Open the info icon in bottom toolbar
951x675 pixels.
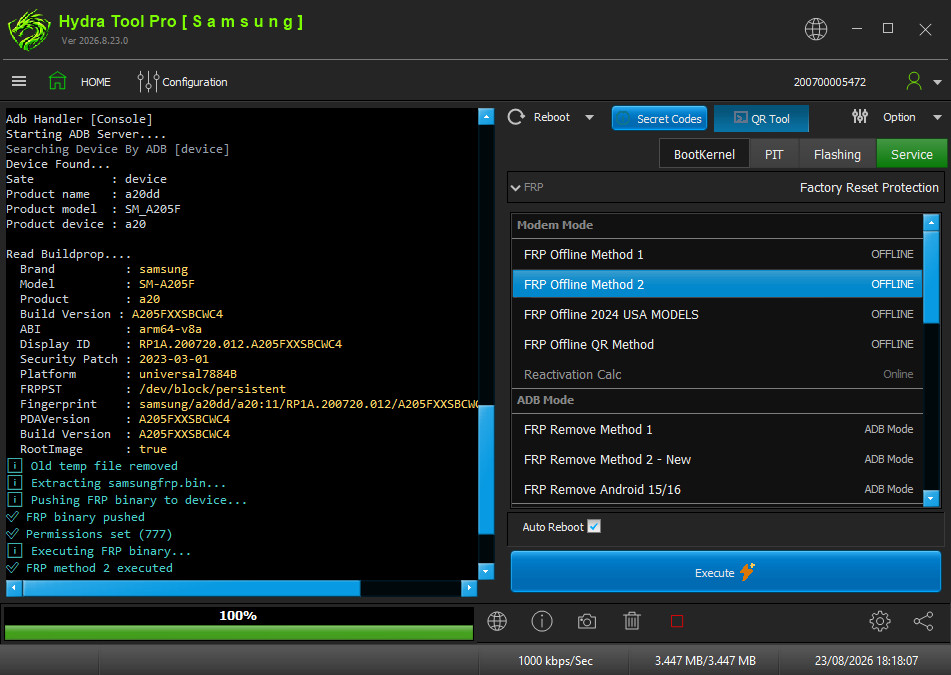point(542,622)
